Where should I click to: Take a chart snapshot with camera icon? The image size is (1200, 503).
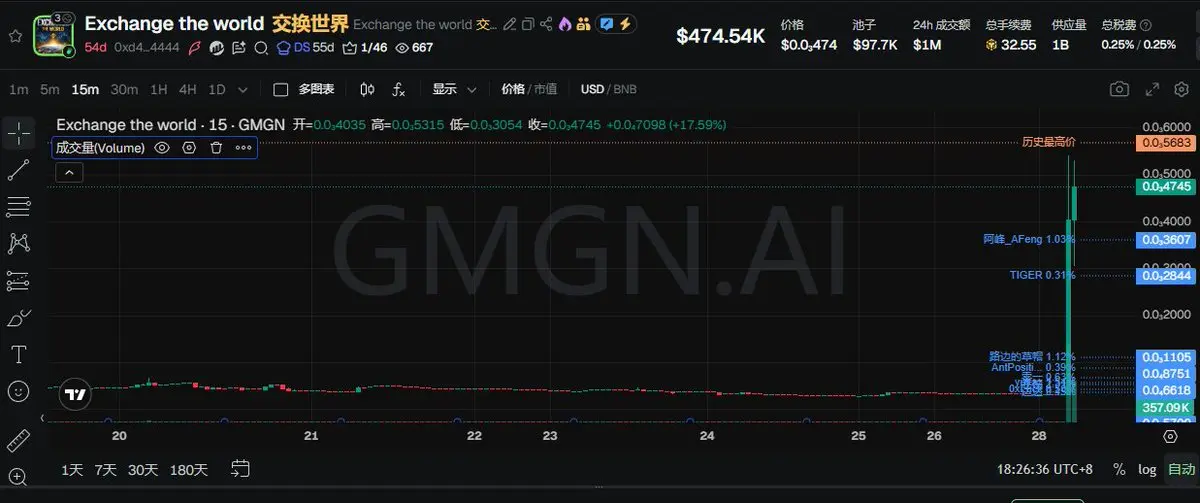(1120, 89)
